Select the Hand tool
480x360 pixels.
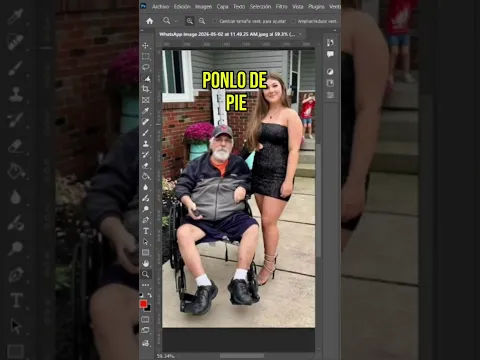pyautogui.click(x=146, y=264)
